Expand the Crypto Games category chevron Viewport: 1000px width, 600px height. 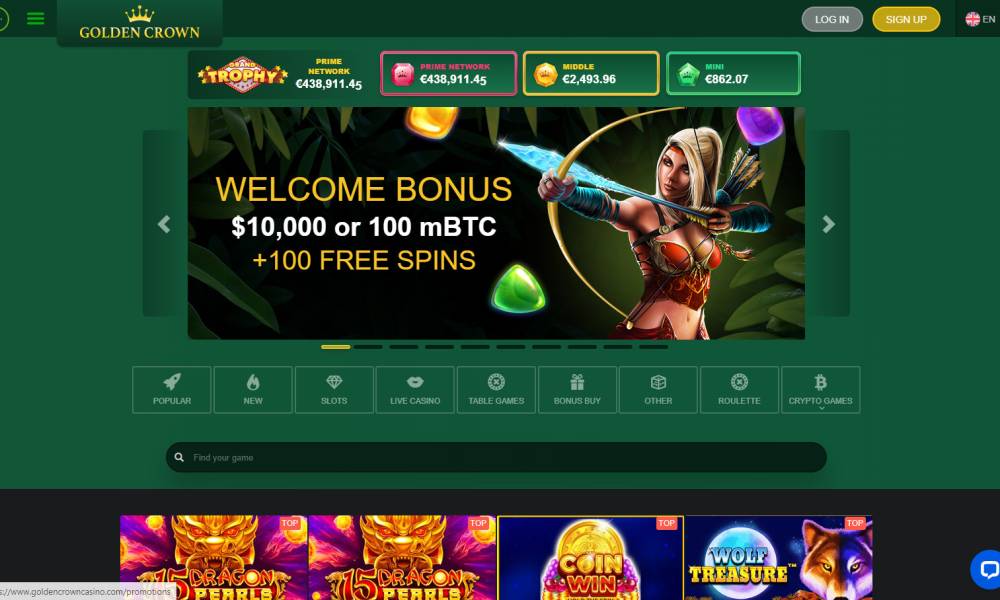821,407
